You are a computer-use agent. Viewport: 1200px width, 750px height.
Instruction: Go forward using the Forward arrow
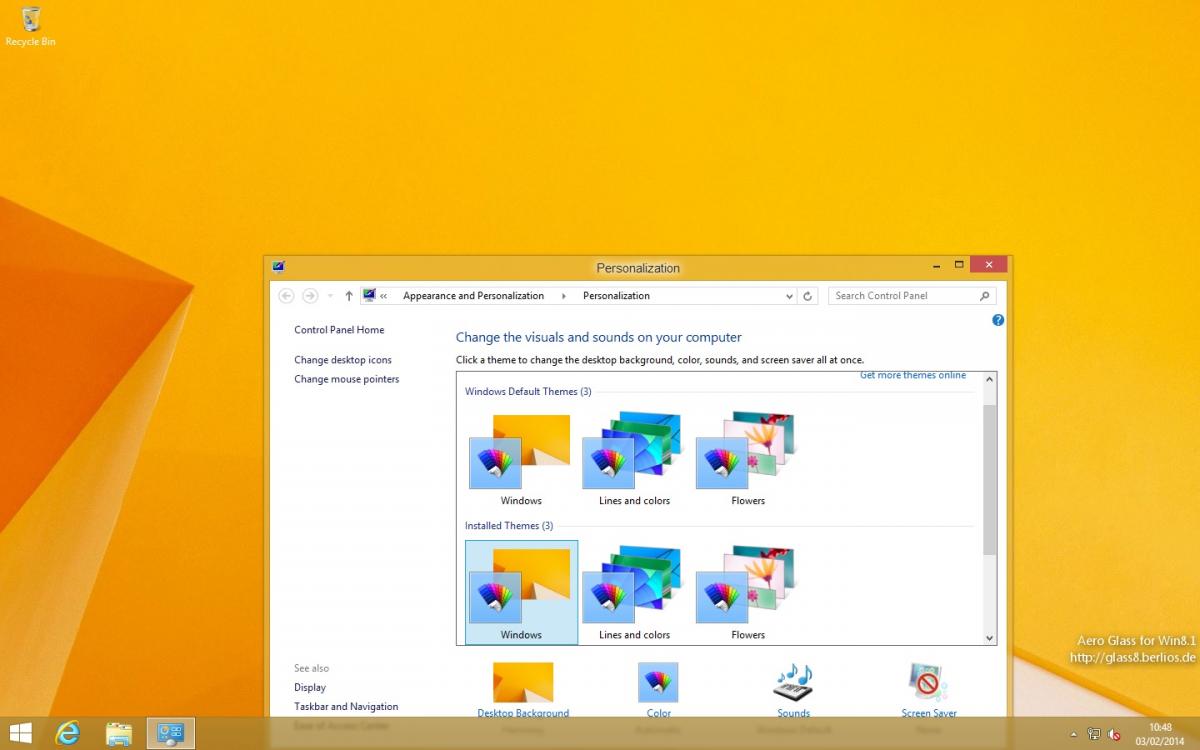pyautogui.click(x=310, y=296)
